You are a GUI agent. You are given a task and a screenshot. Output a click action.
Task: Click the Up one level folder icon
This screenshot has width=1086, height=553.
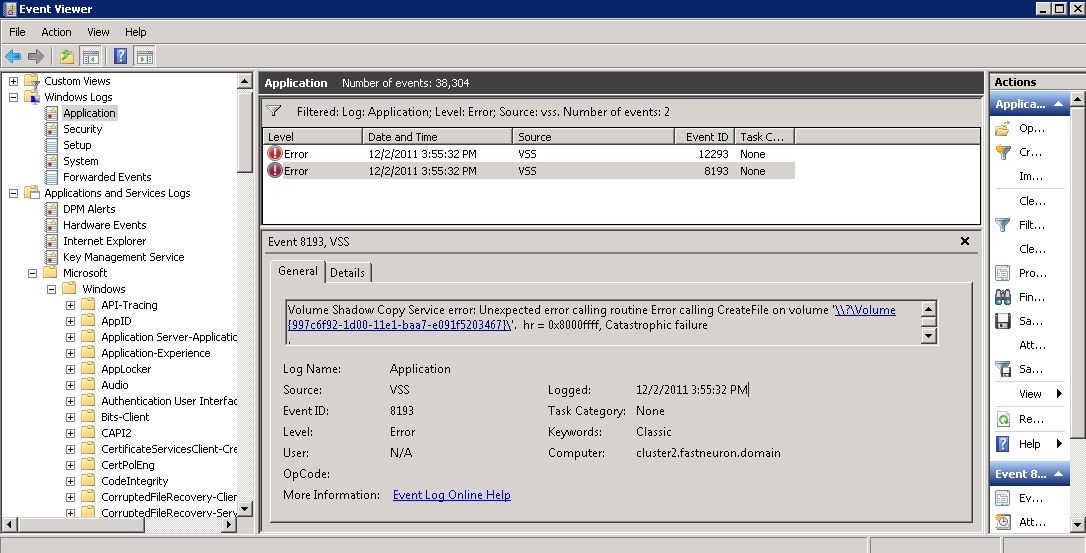point(66,56)
